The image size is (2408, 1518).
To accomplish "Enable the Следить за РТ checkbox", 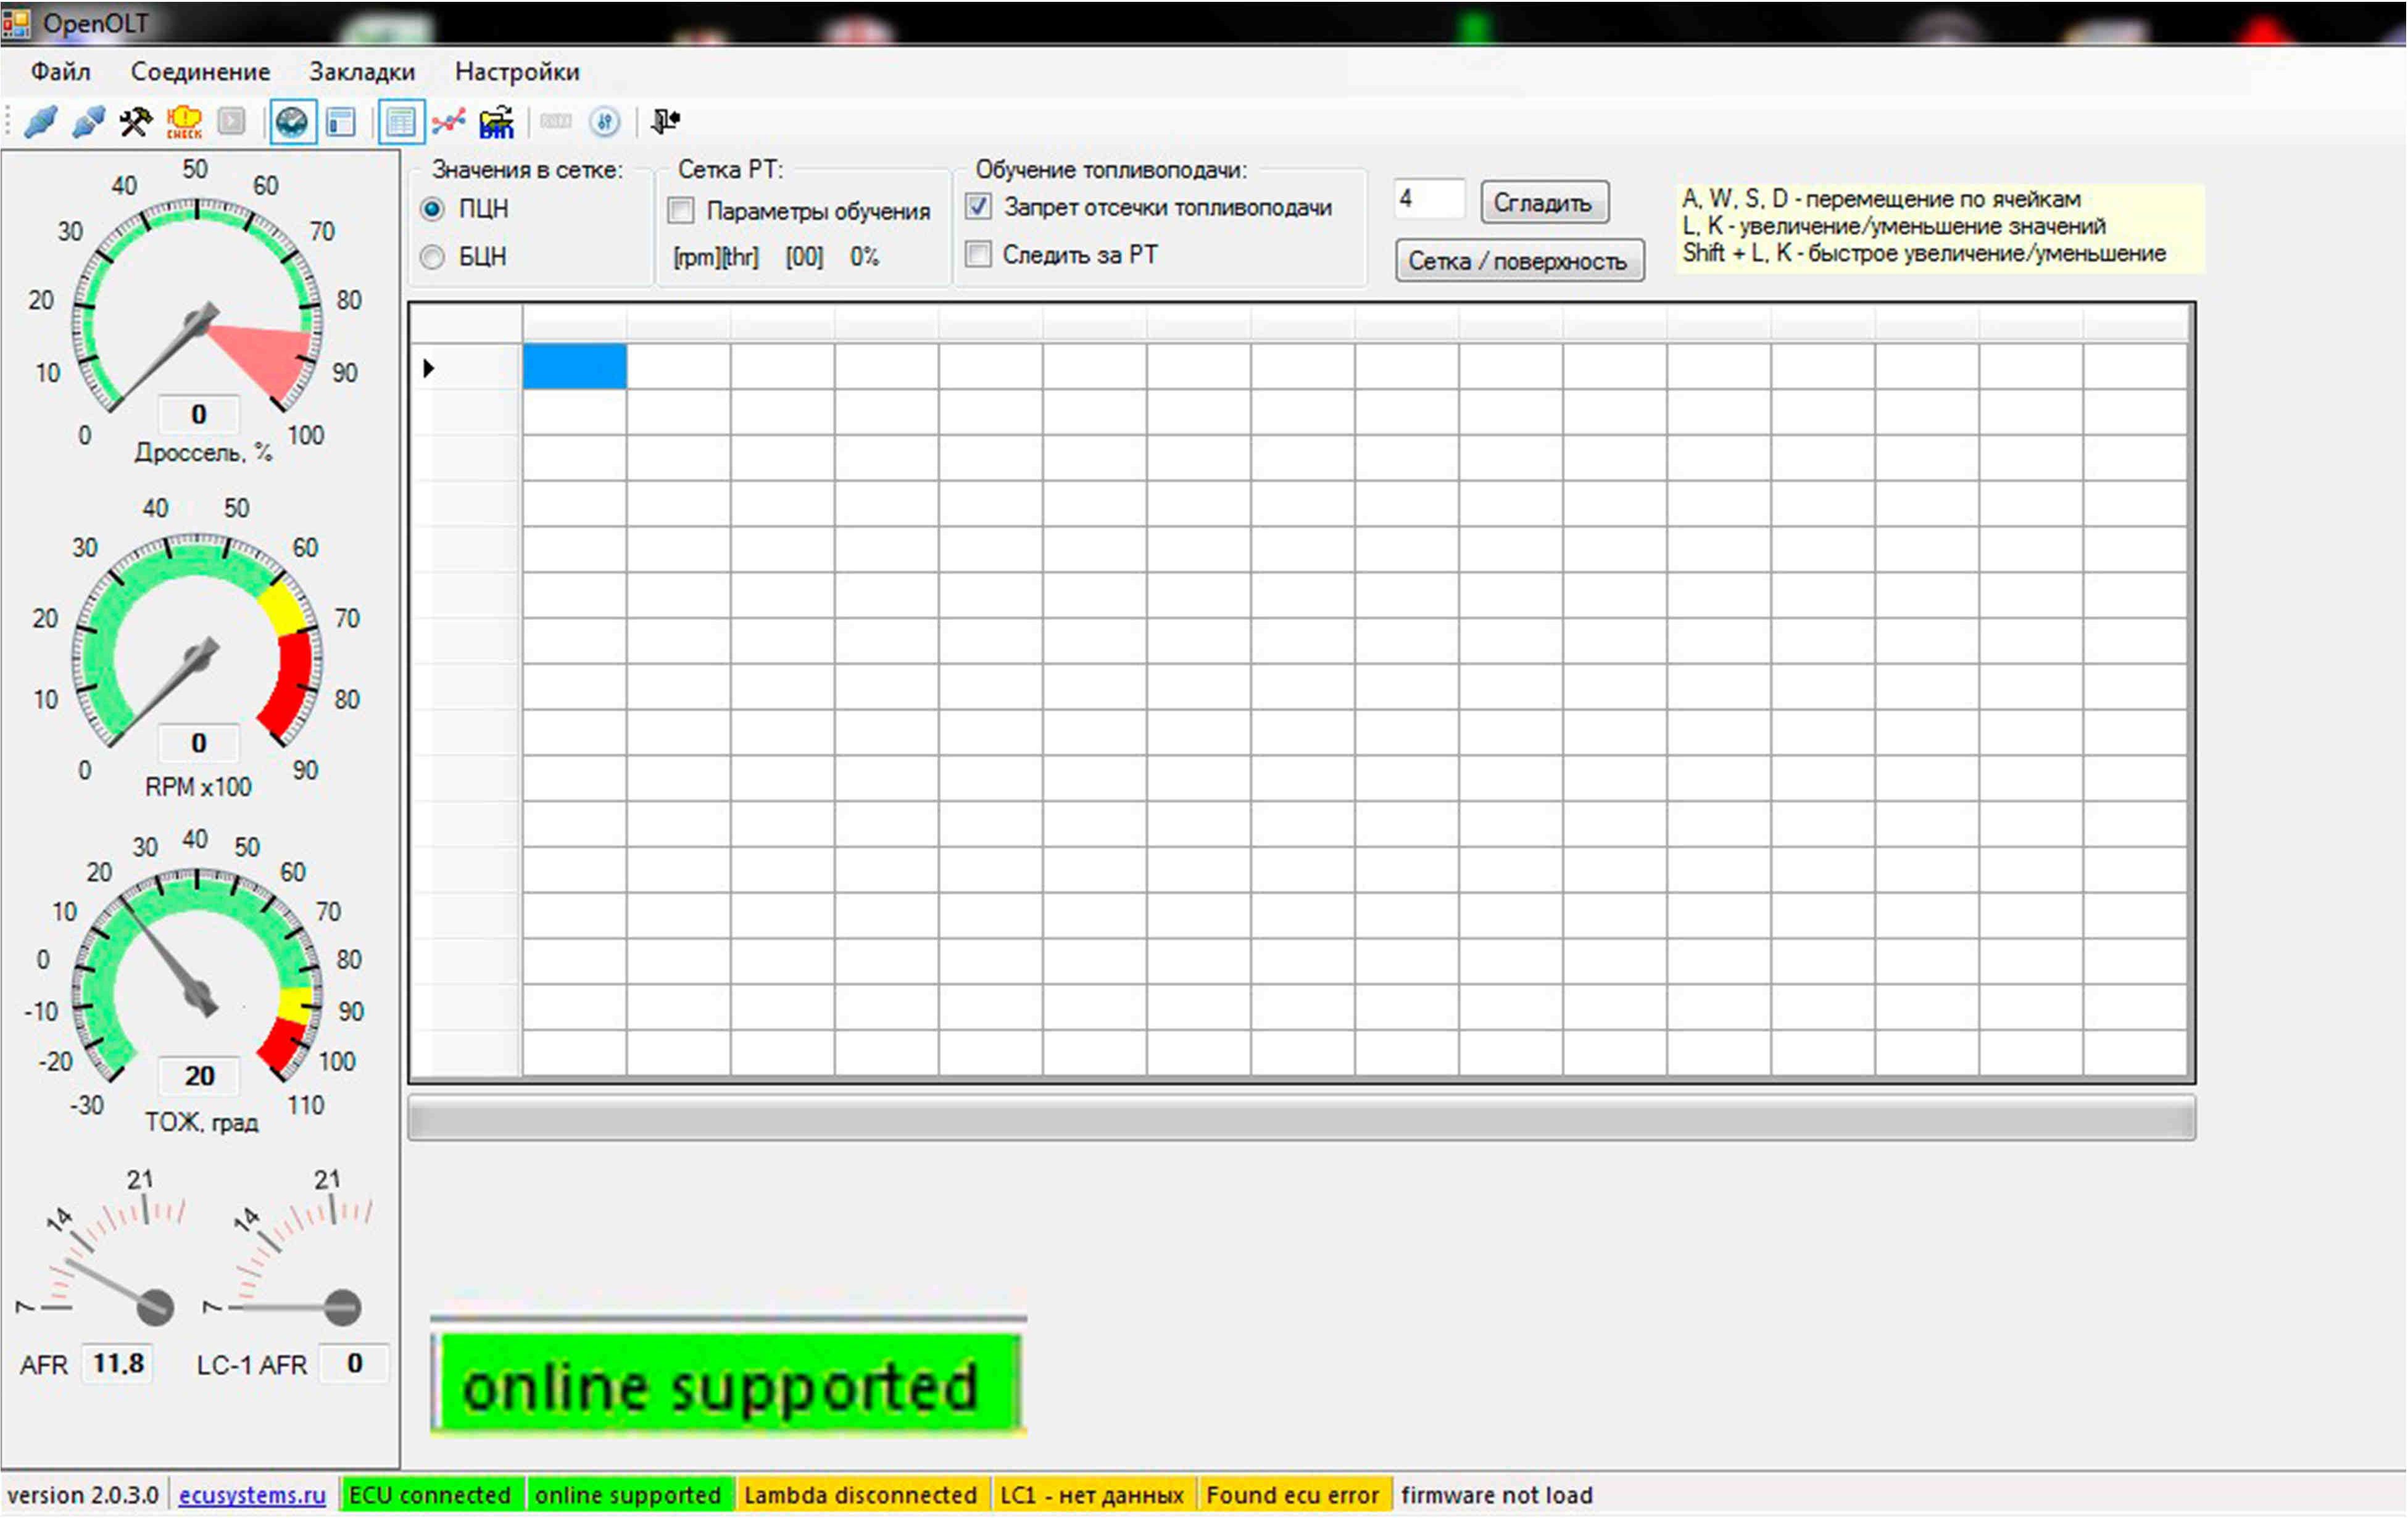I will click(978, 254).
